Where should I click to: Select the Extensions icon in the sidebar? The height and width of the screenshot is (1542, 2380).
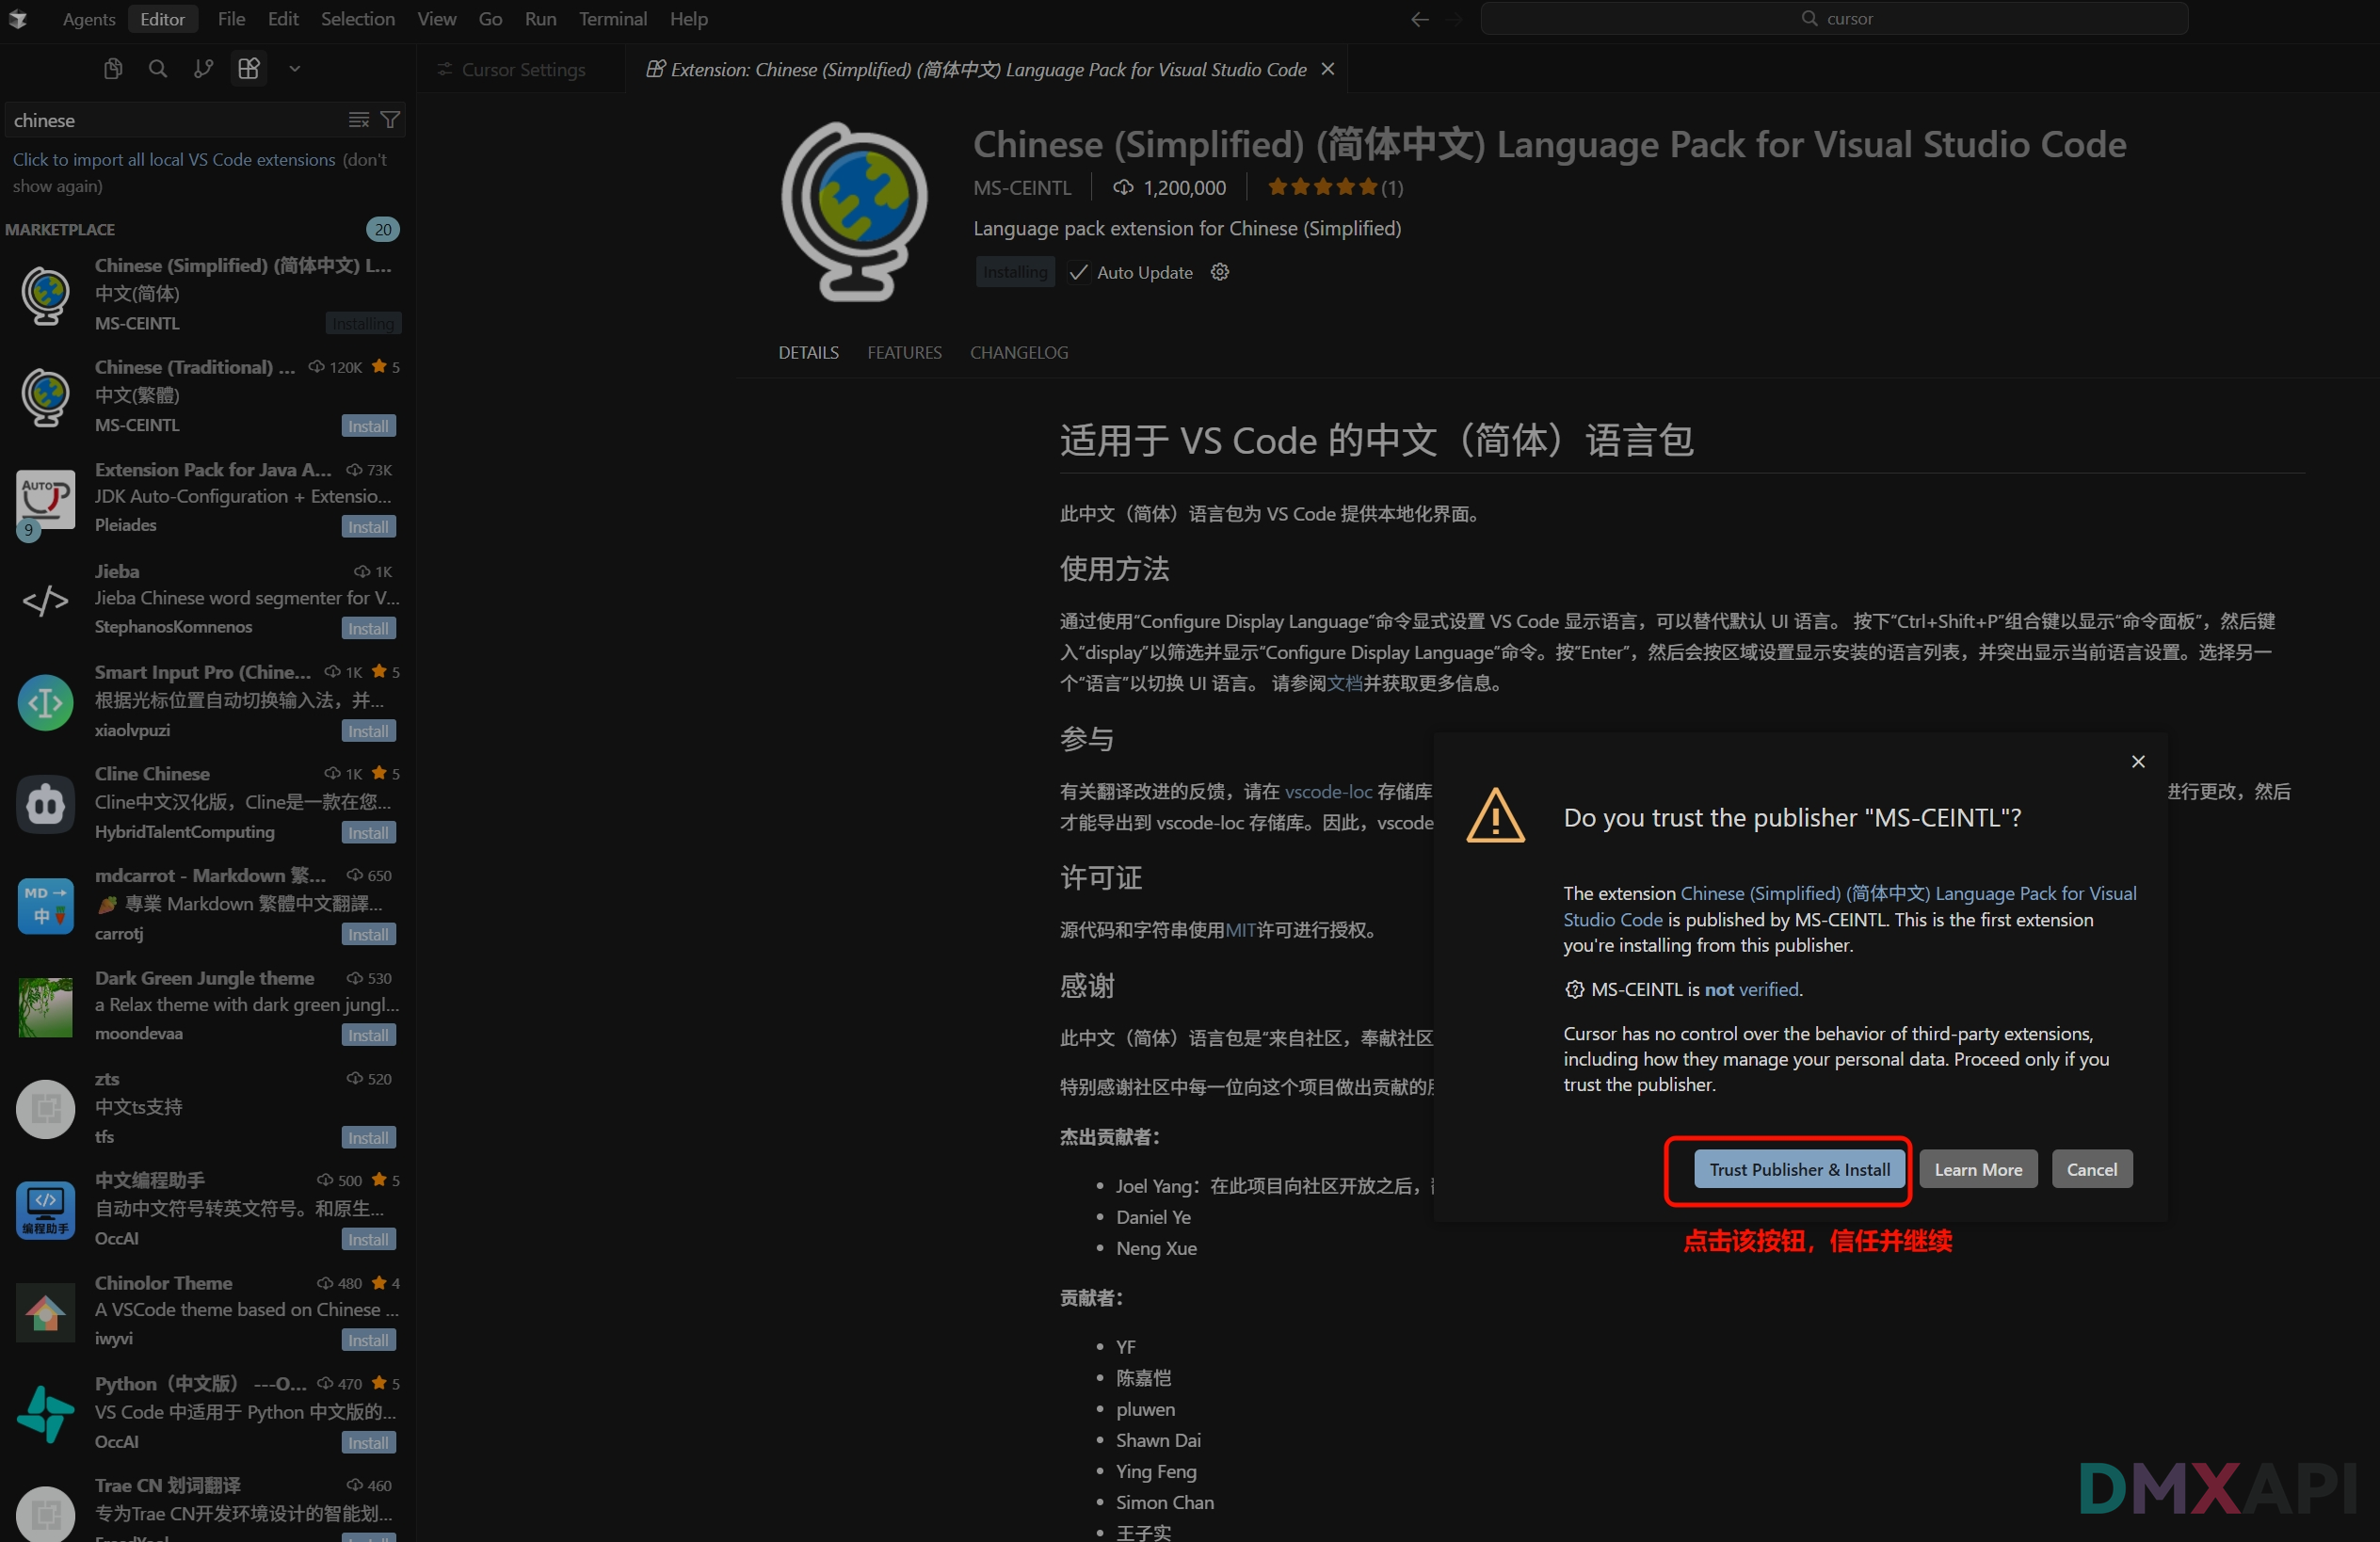248,68
